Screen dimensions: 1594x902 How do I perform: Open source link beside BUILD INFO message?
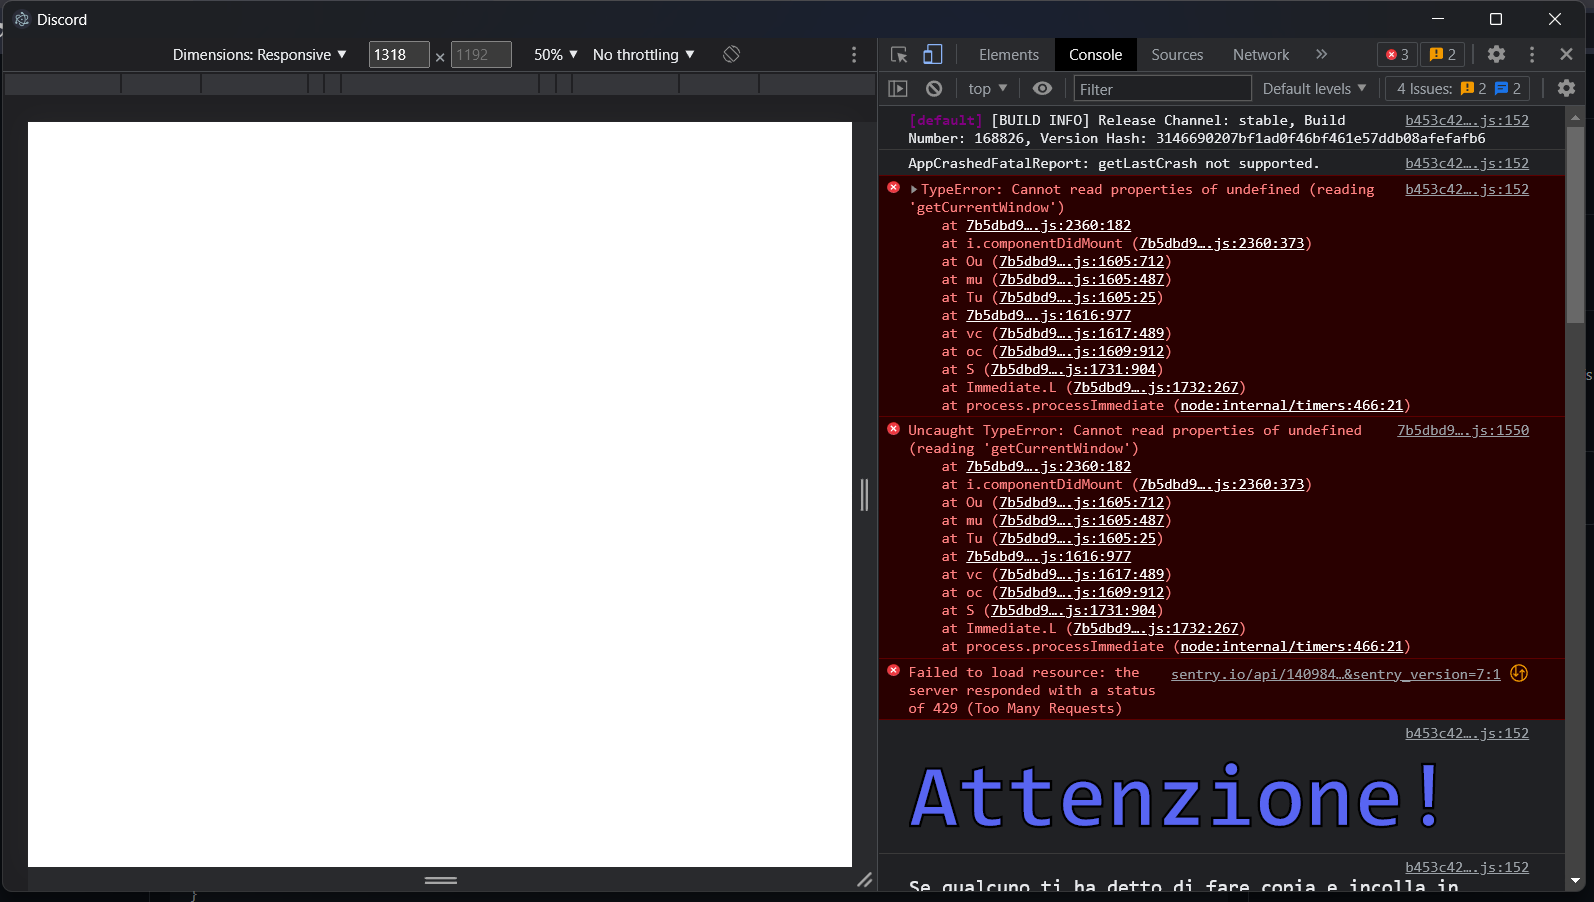click(1467, 120)
